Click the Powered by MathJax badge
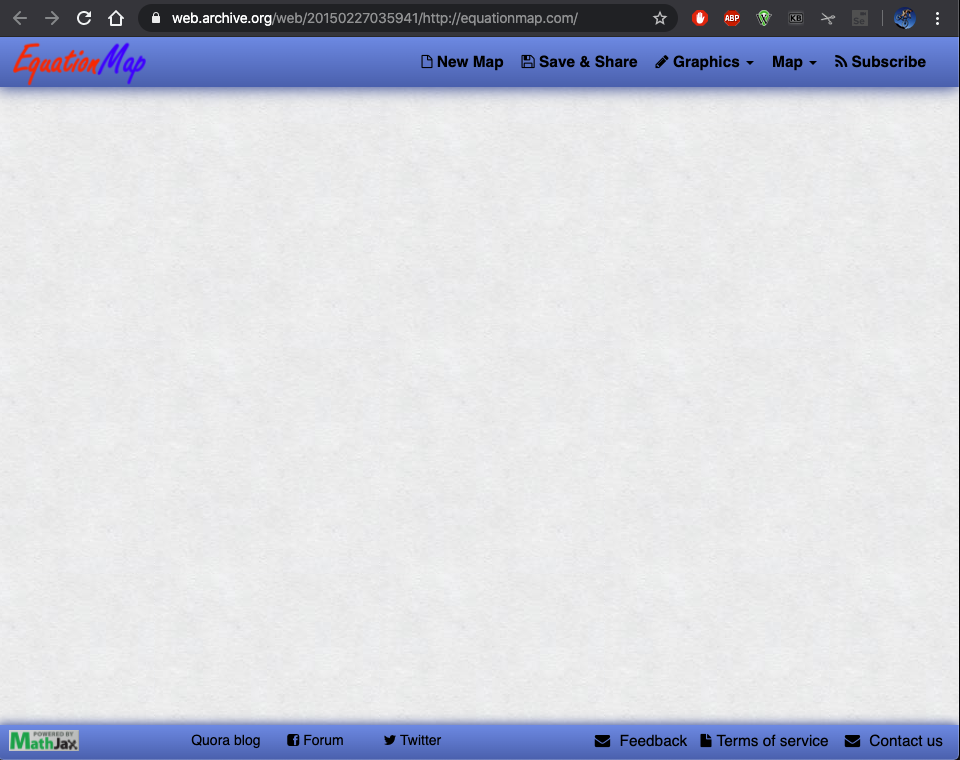Image resolution: width=960 pixels, height=760 pixels. pyautogui.click(x=44, y=741)
